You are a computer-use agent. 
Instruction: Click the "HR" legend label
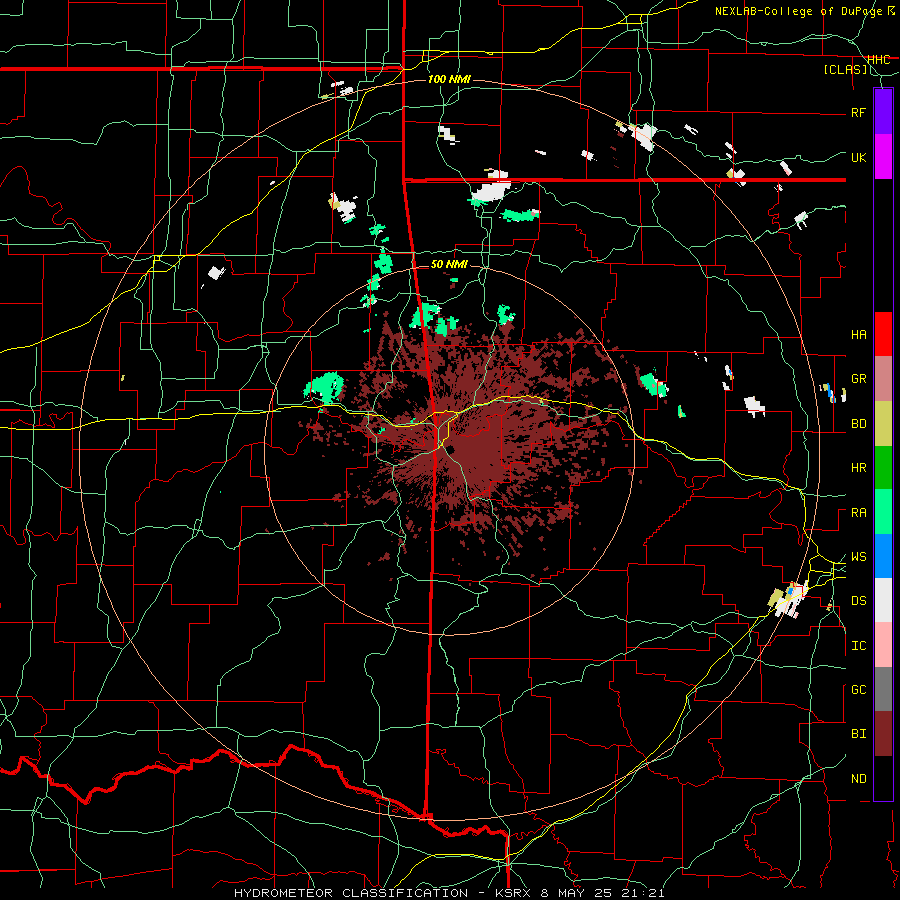pos(858,468)
